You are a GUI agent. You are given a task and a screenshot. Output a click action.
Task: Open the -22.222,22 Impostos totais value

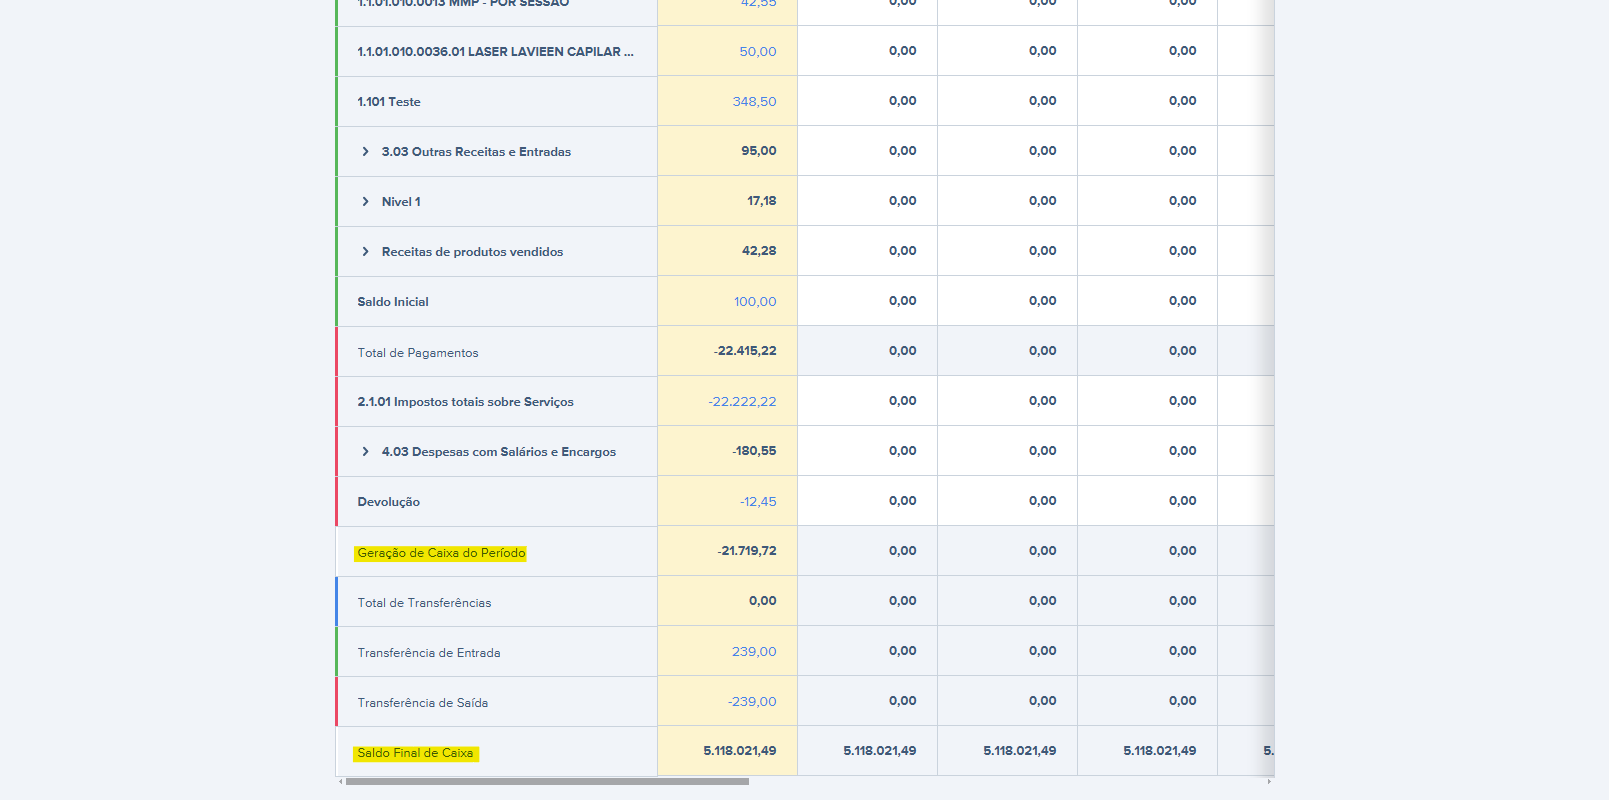[x=742, y=402]
